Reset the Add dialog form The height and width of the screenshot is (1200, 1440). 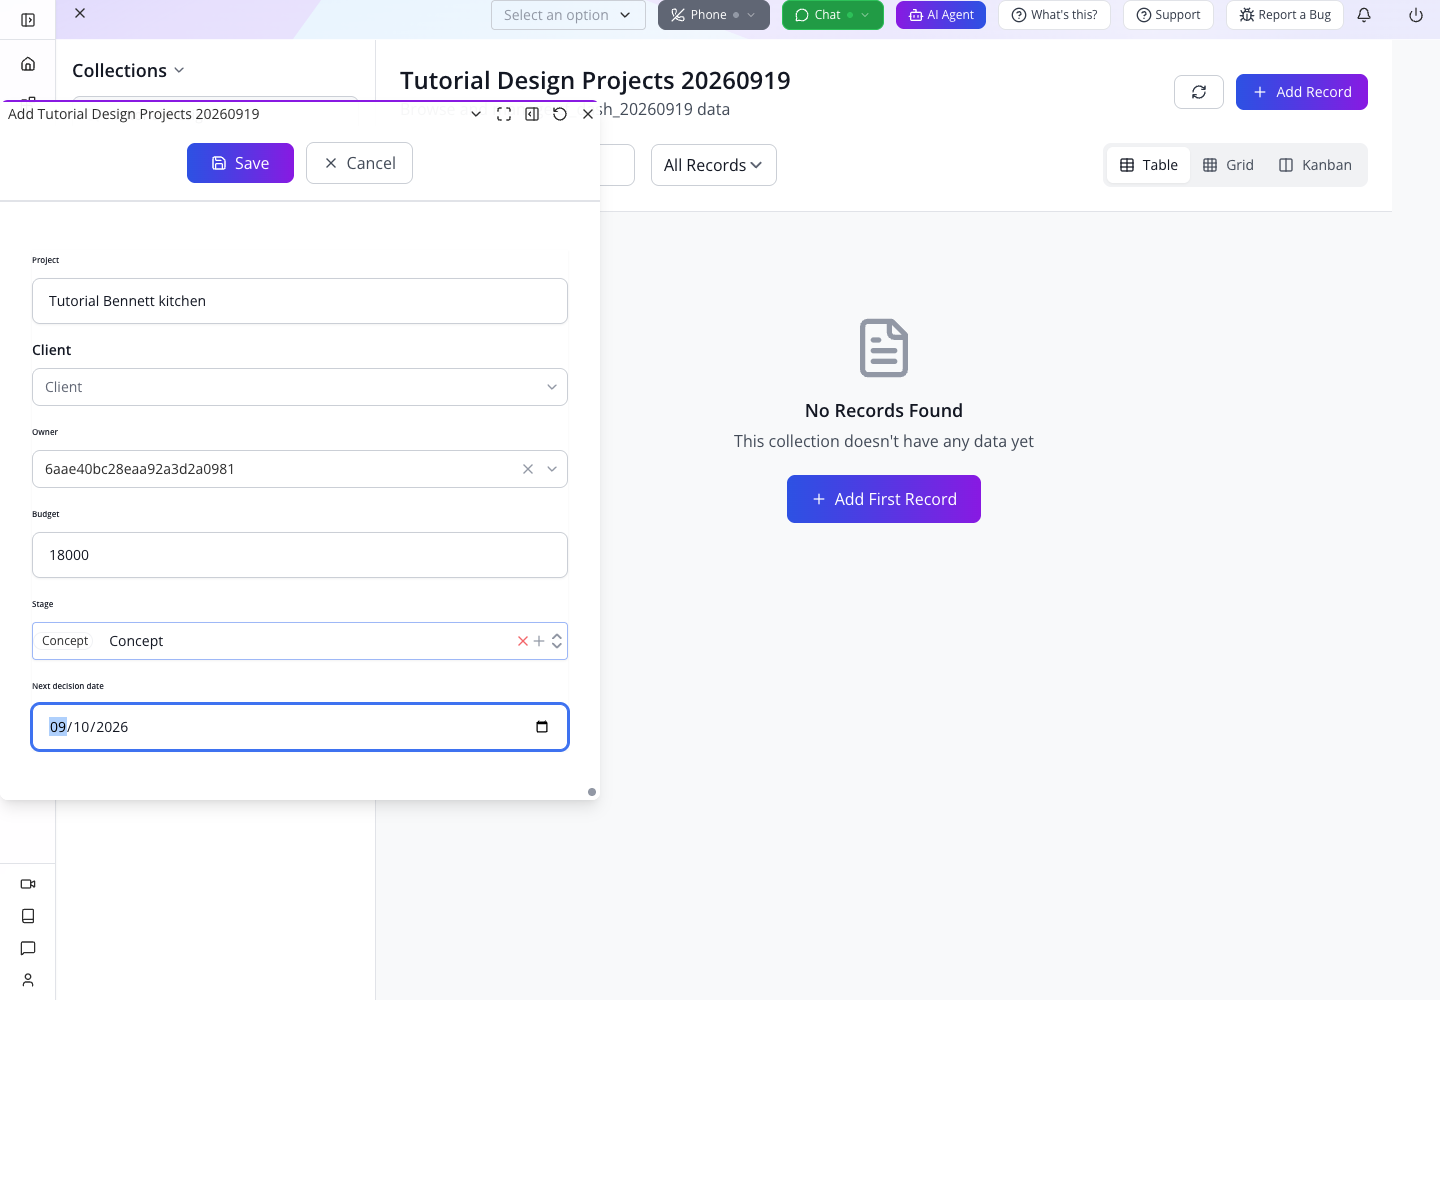[x=560, y=114]
